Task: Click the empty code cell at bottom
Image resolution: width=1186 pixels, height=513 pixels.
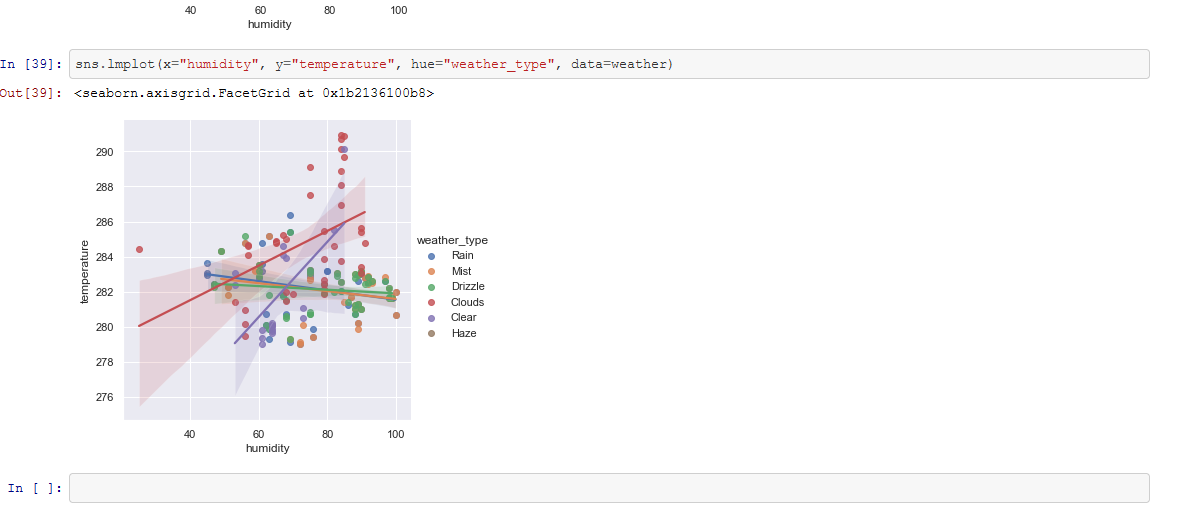Action: click(609, 488)
